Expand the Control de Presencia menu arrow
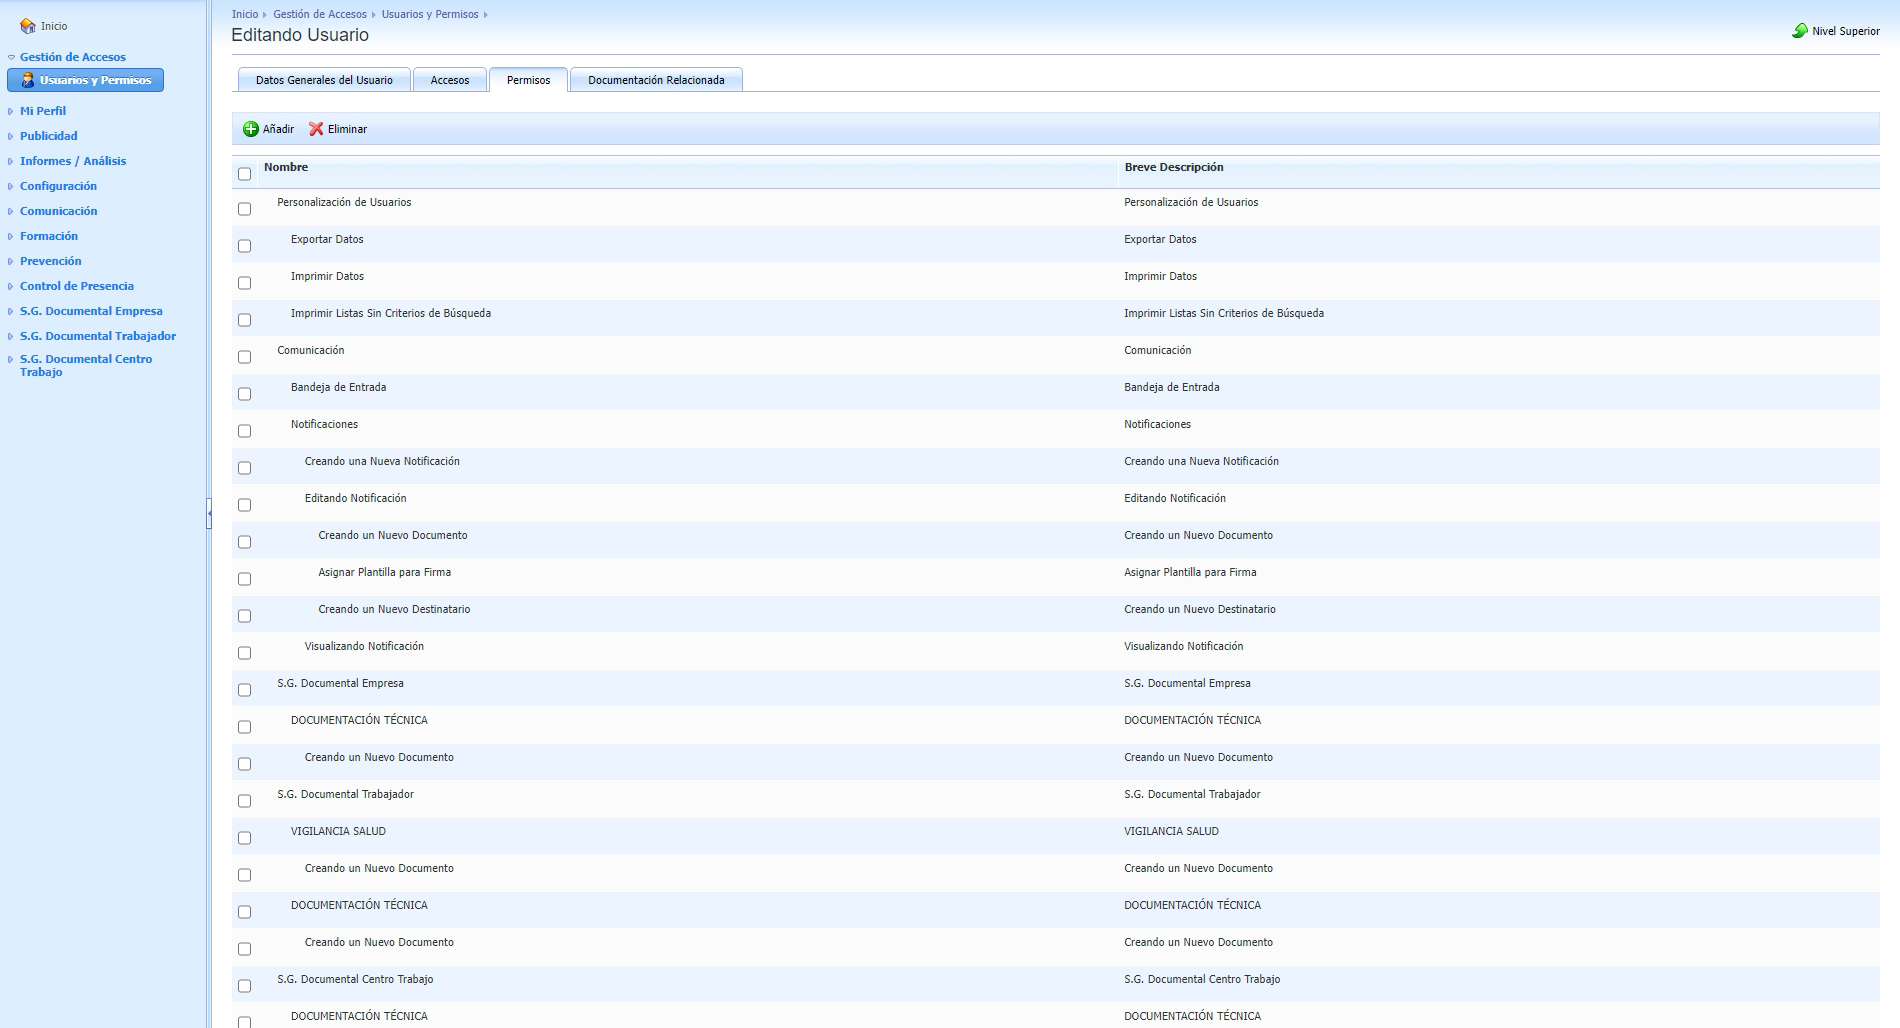 [x=11, y=286]
